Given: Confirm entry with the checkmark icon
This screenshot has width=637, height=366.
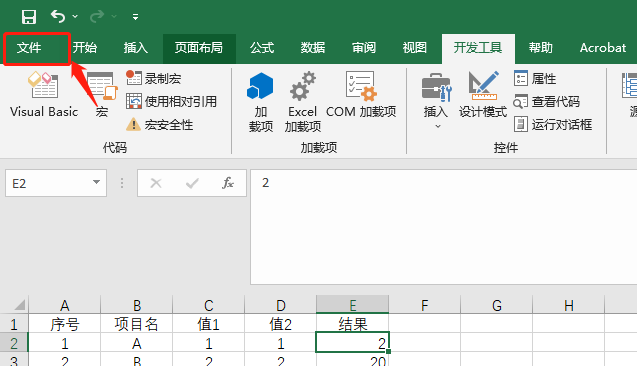Looking at the screenshot, I should coord(192,183).
